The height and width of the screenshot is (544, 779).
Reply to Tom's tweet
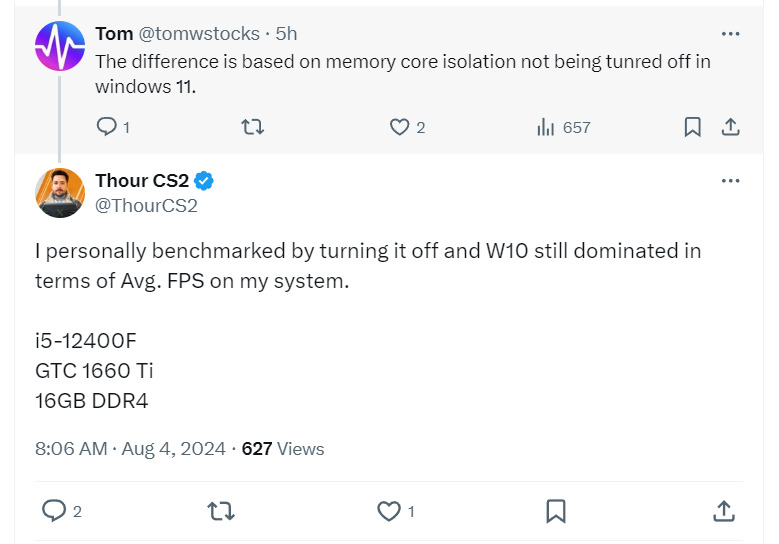(x=107, y=127)
